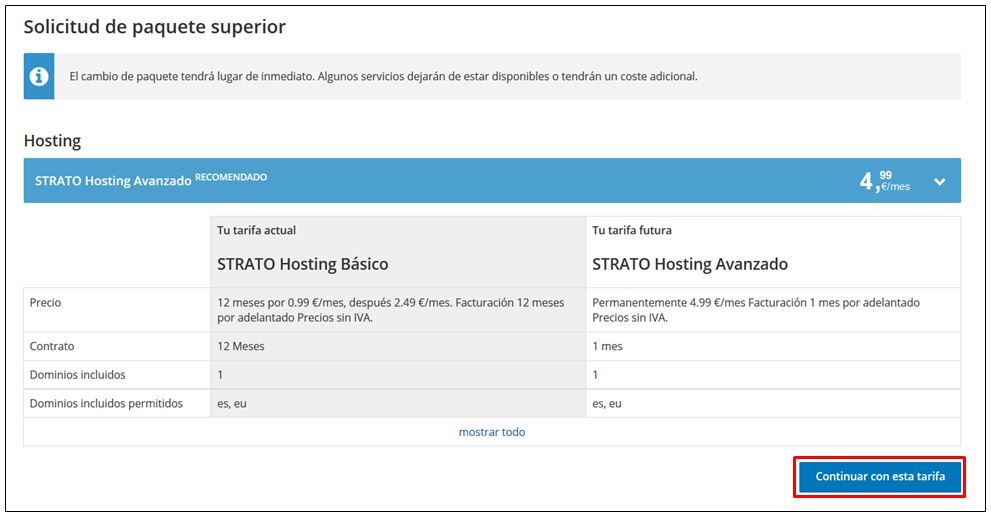The image size is (991, 519).
Task: Click the RECOMENDADO badge
Action: 231,177
